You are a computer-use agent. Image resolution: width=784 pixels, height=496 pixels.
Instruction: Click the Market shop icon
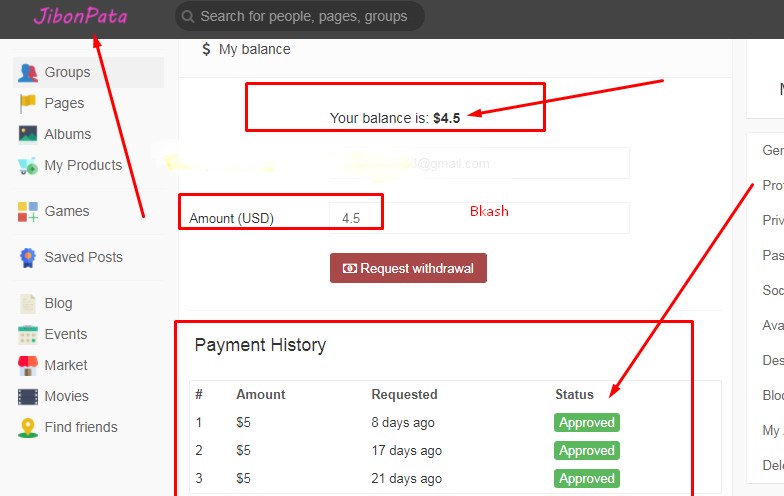(x=28, y=365)
